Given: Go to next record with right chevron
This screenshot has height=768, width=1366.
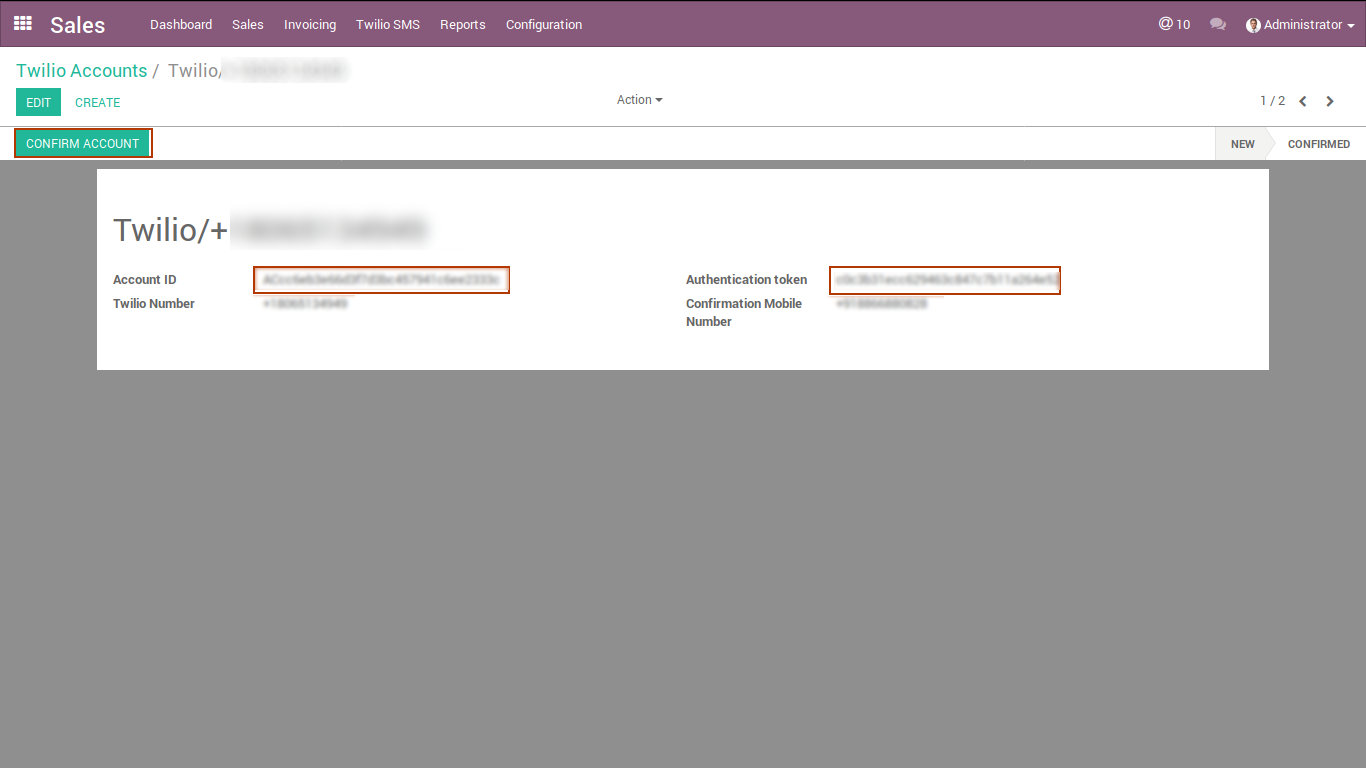Looking at the screenshot, I should pos(1330,101).
